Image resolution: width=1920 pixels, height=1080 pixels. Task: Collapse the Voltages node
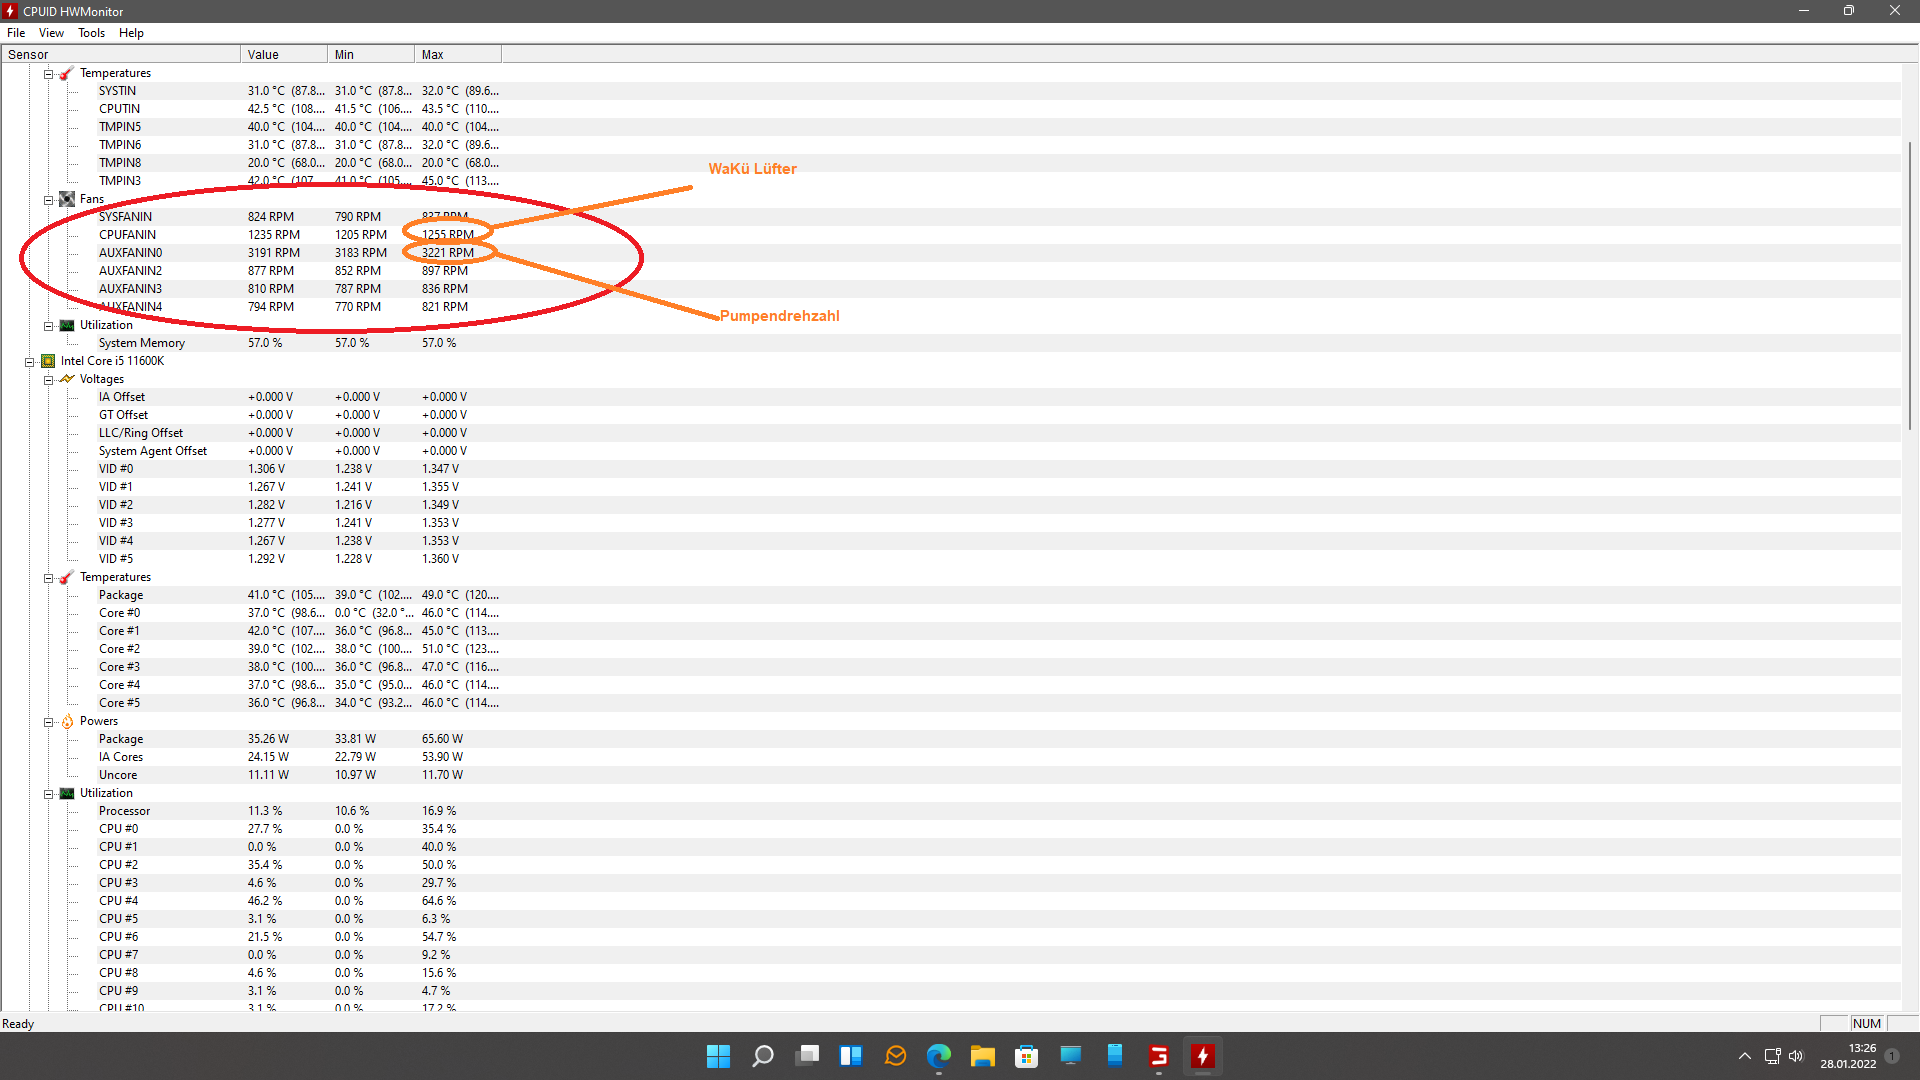pos(48,380)
